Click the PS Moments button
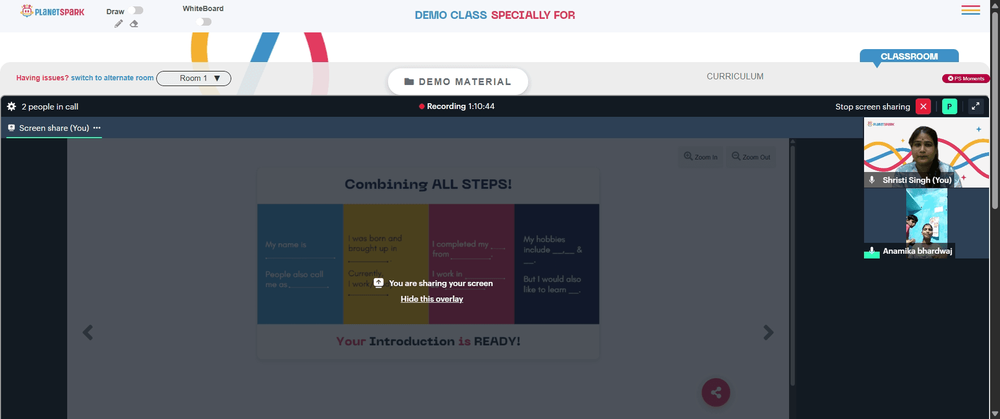Viewport: 1000px width, 419px height. pyautogui.click(x=966, y=78)
